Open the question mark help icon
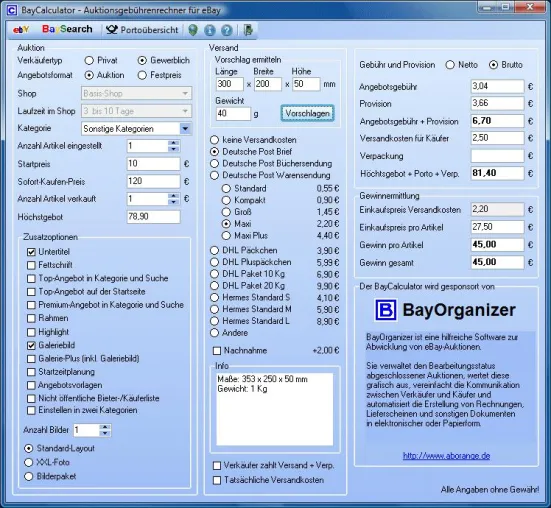This screenshot has width=551, height=508. point(227,31)
